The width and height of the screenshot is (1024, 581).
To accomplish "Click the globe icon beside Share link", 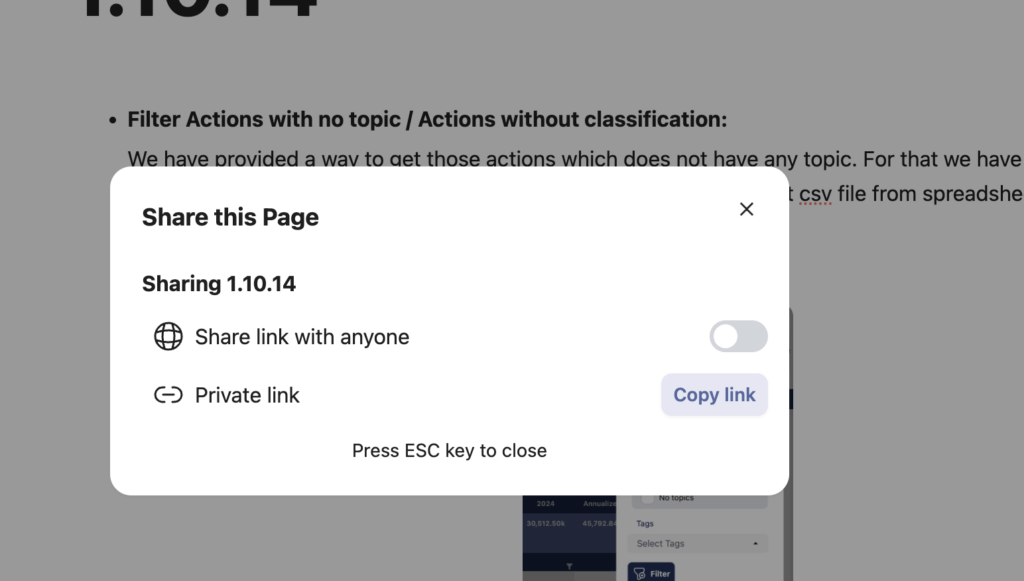I will [x=168, y=336].
